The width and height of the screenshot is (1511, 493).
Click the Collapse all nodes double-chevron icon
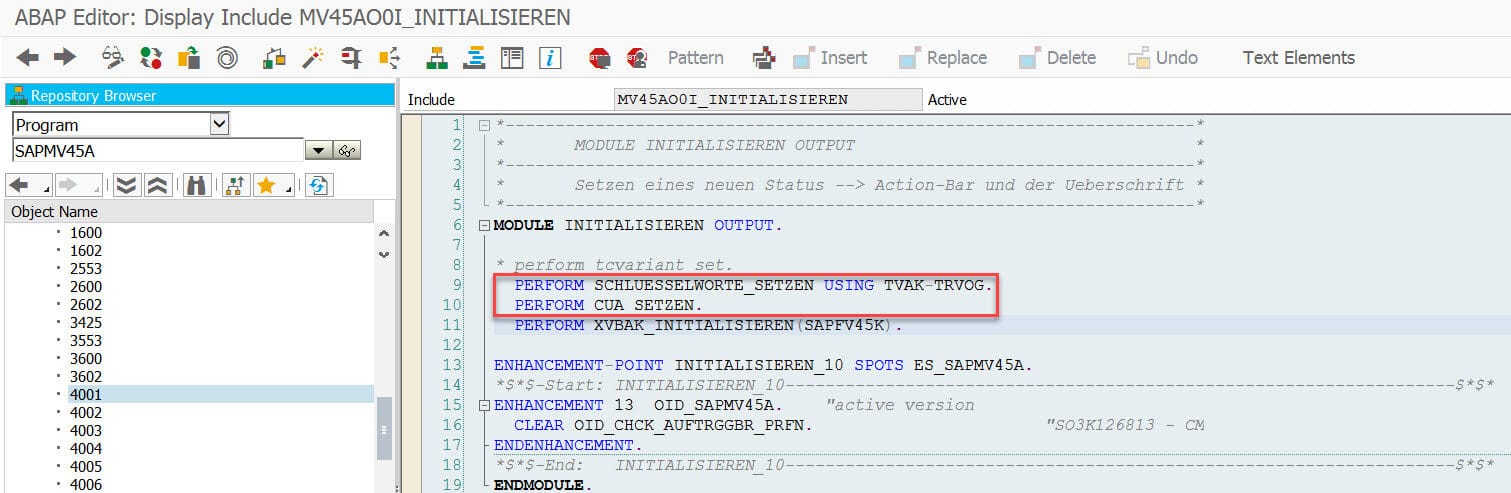coord(158,185)
